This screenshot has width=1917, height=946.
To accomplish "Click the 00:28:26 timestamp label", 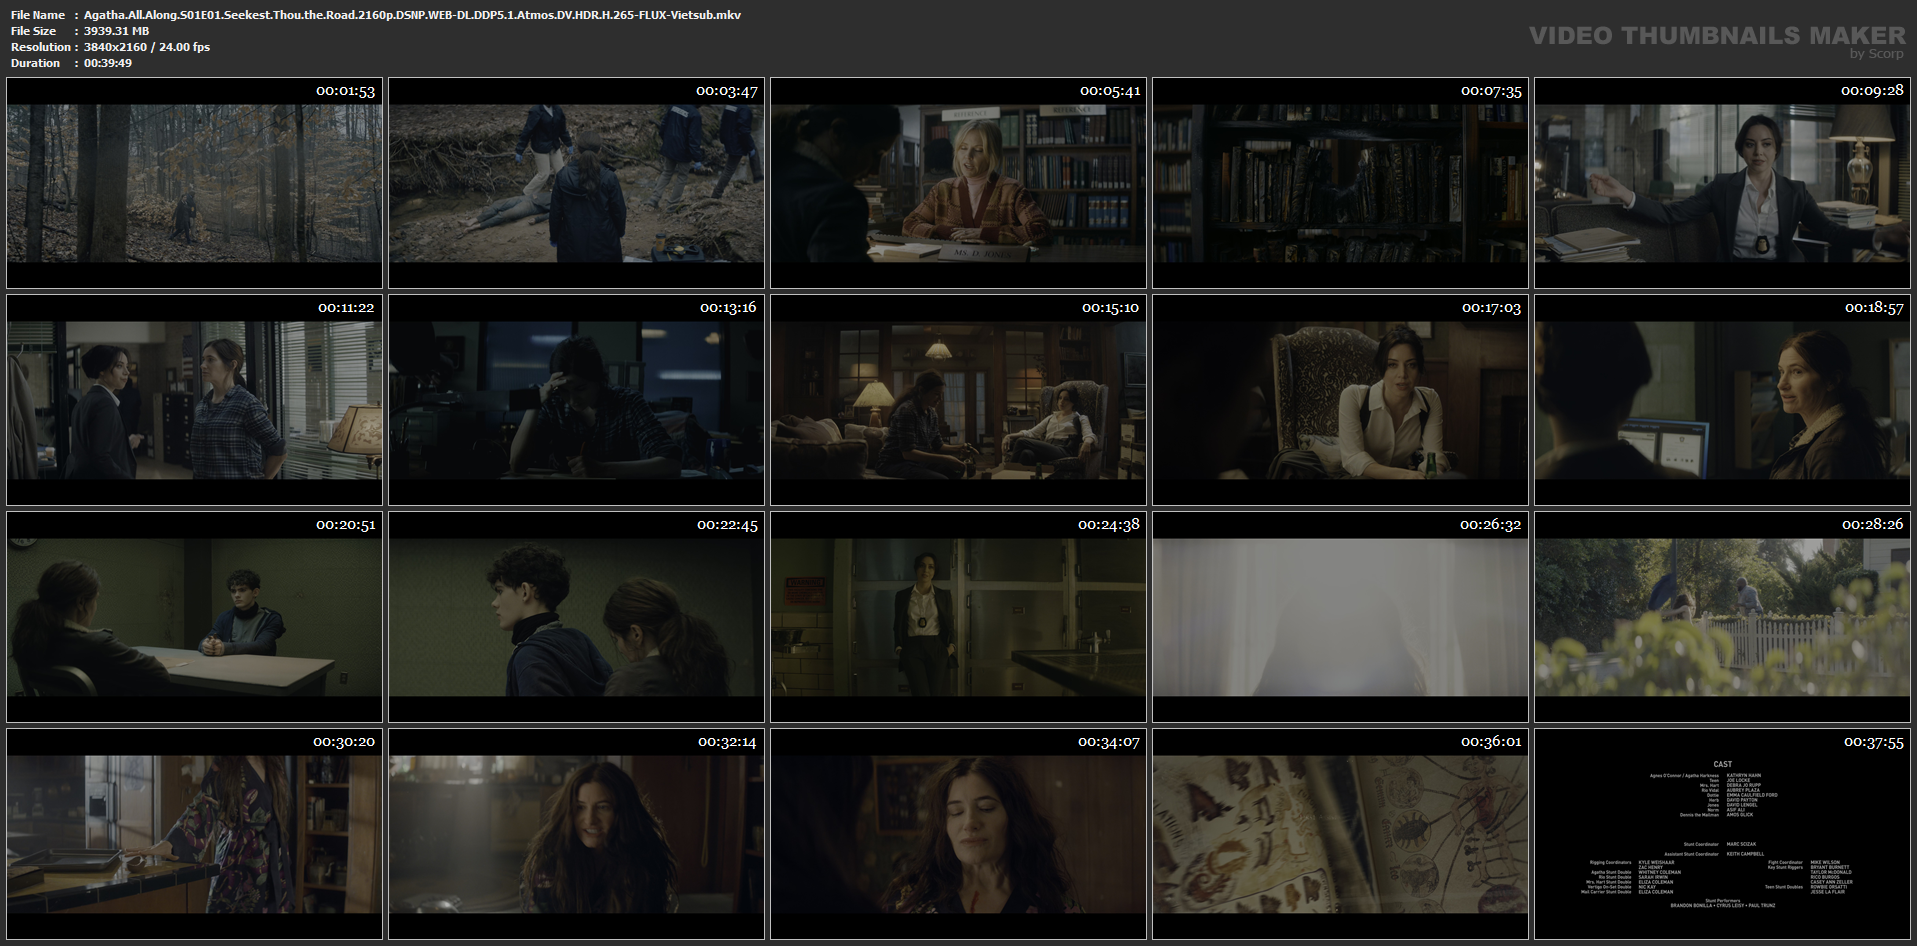I will 1872,525.
